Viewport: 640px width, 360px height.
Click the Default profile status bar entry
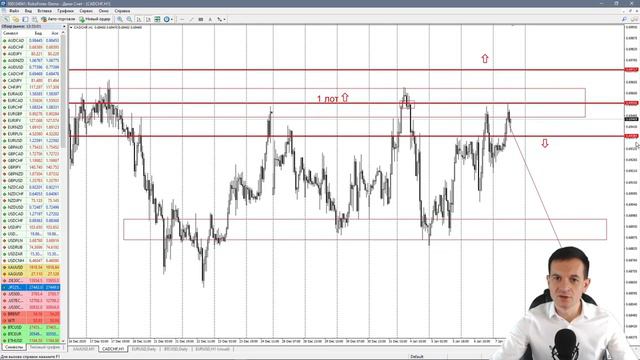coord(417,356)
